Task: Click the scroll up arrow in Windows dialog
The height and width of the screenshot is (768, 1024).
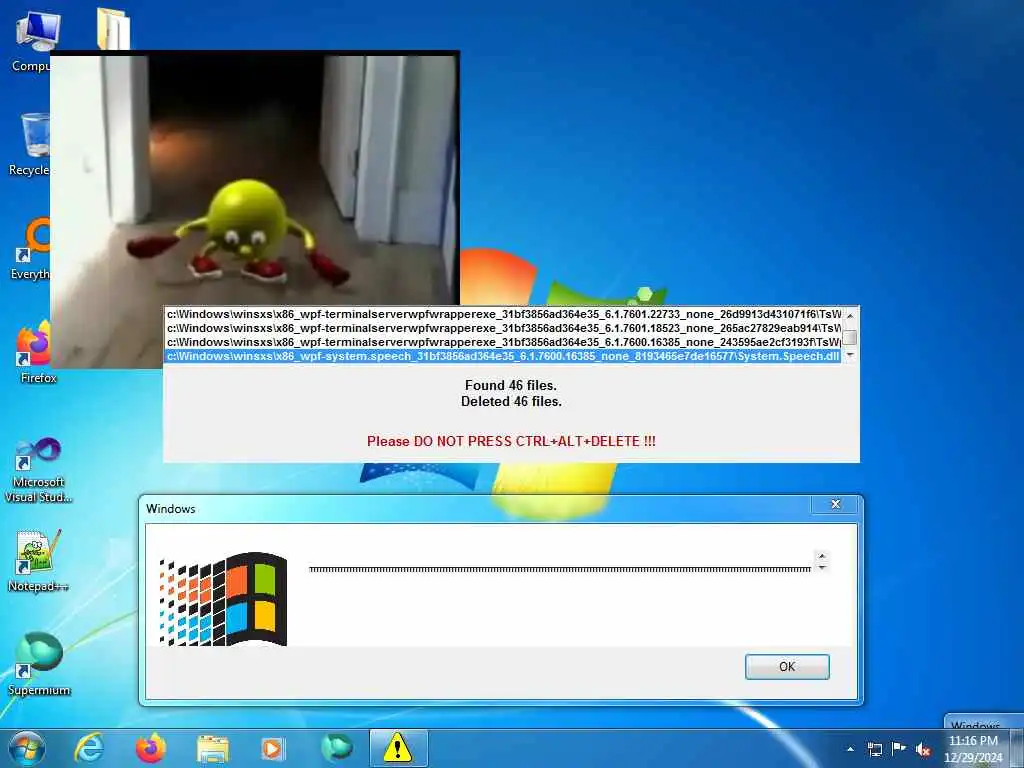Action: pos(822,556)
